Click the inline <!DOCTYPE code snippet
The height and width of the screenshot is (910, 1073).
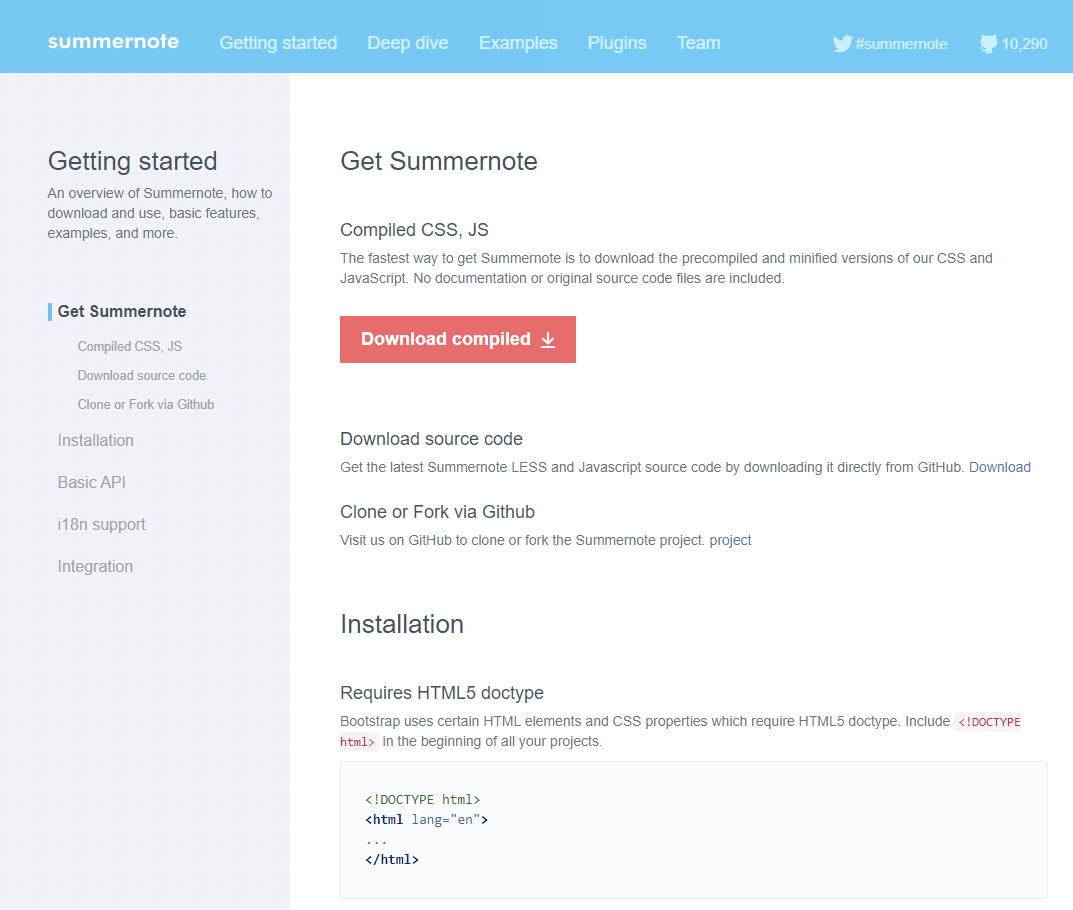pyautogui.click(x=988, y=722)
